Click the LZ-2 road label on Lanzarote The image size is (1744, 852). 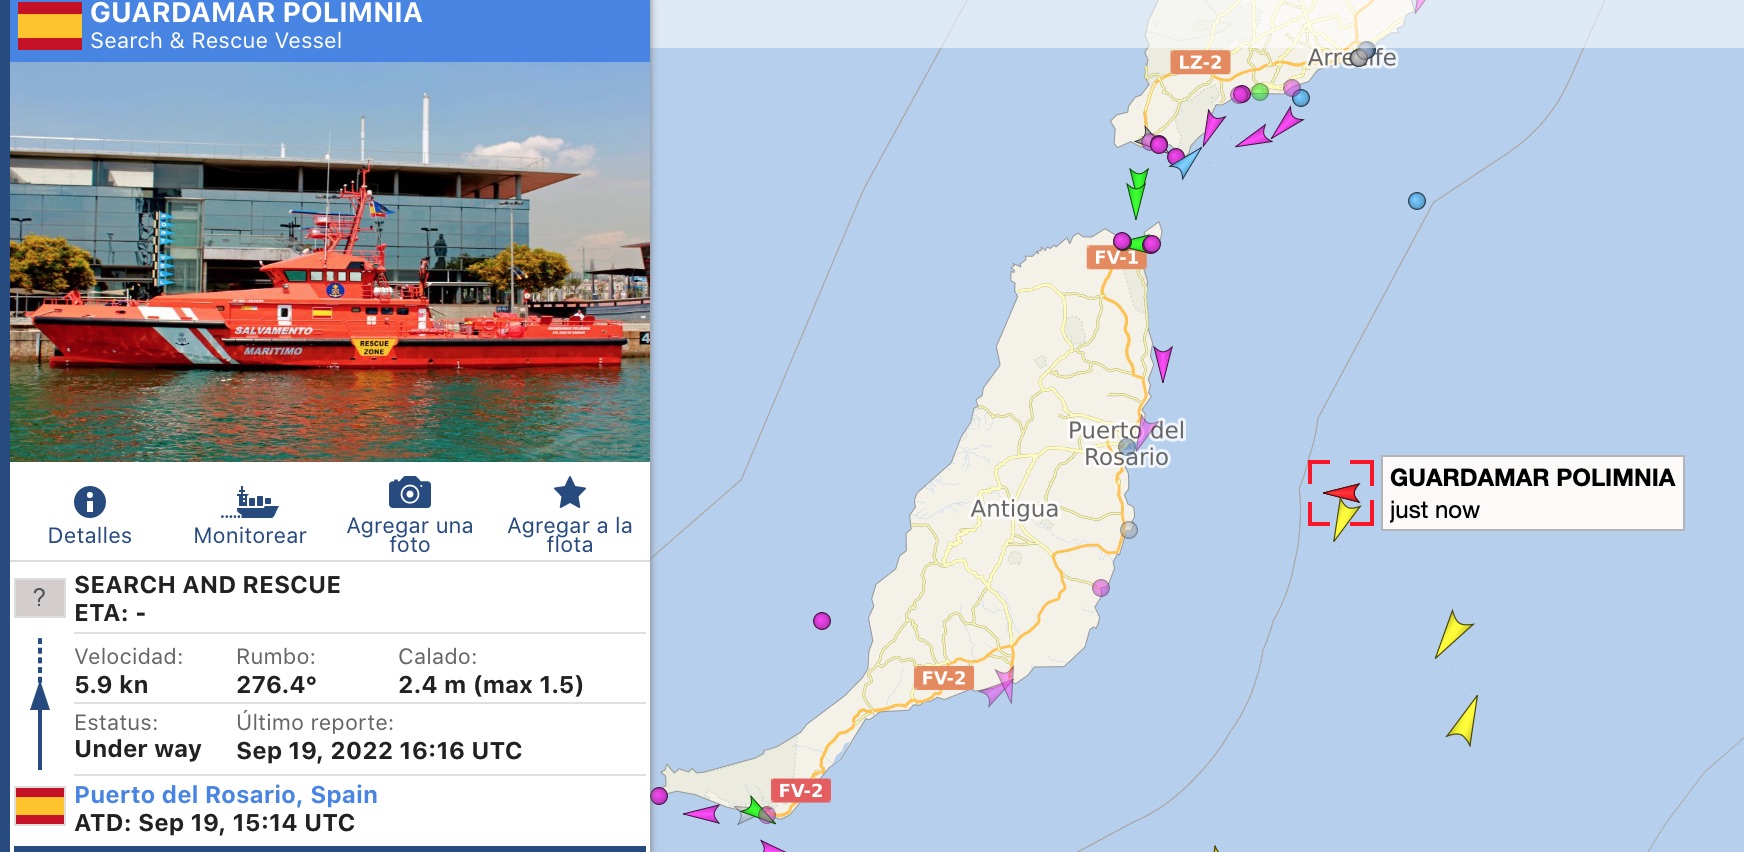pyautogui.click(x=1199, y=62)
